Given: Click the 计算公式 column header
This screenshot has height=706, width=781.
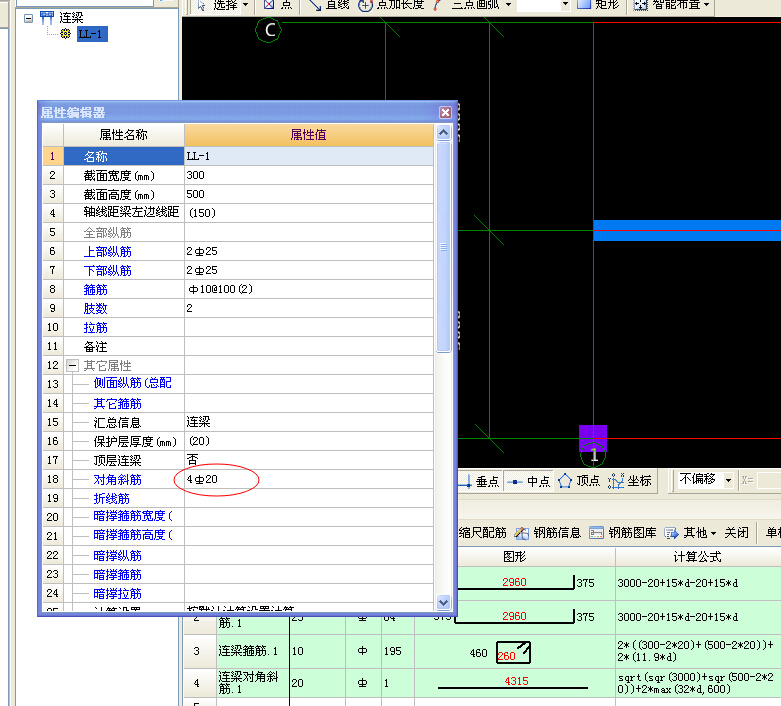Looking at the screenshot, I should coord(697,557).
